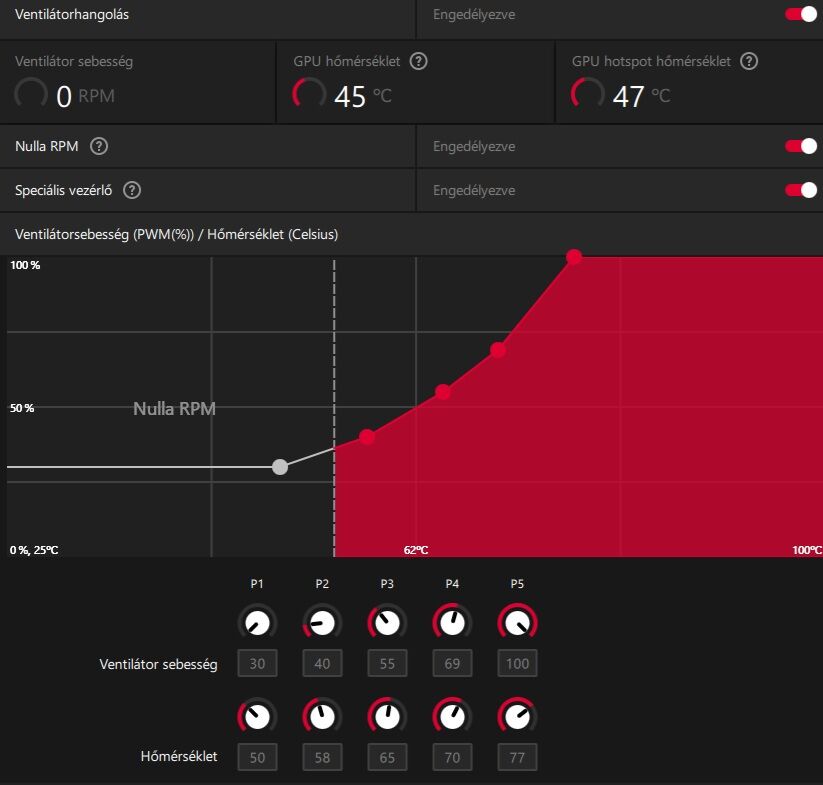Click the Ventilátor sebesség row label below graph
Viewport: 823px width, 785px height.
[x=159, y=664]
